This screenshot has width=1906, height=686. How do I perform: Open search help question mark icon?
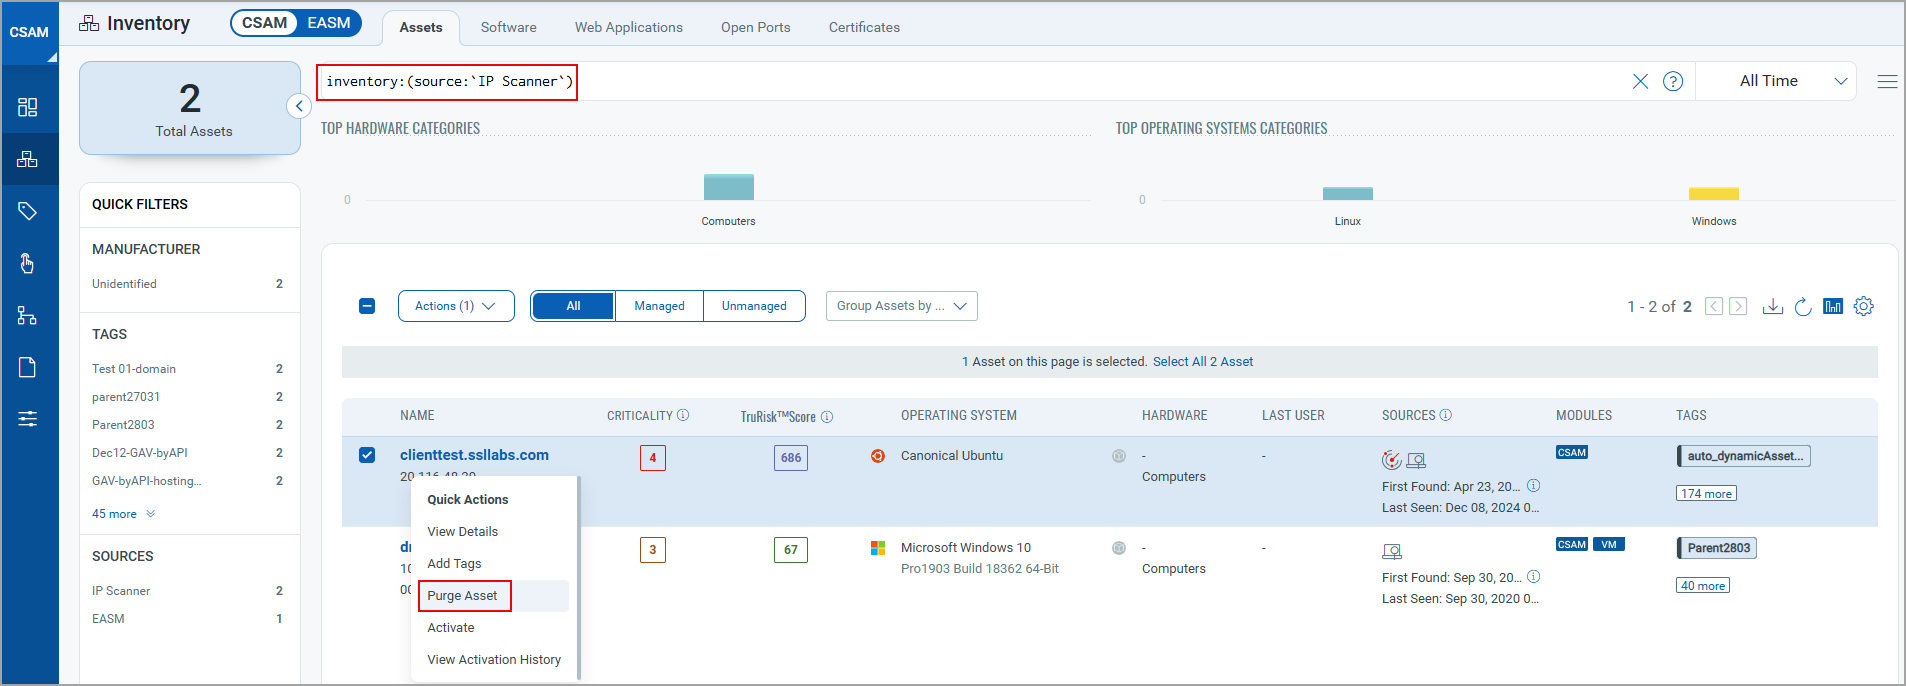tap(1673, 81)
